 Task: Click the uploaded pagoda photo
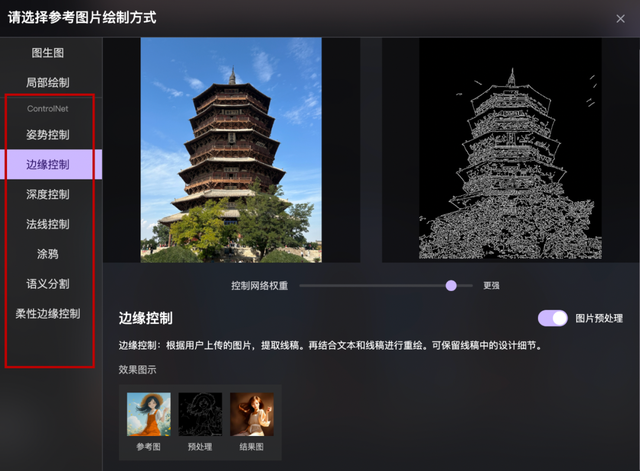pyautogui.click(x=231, y=150)
